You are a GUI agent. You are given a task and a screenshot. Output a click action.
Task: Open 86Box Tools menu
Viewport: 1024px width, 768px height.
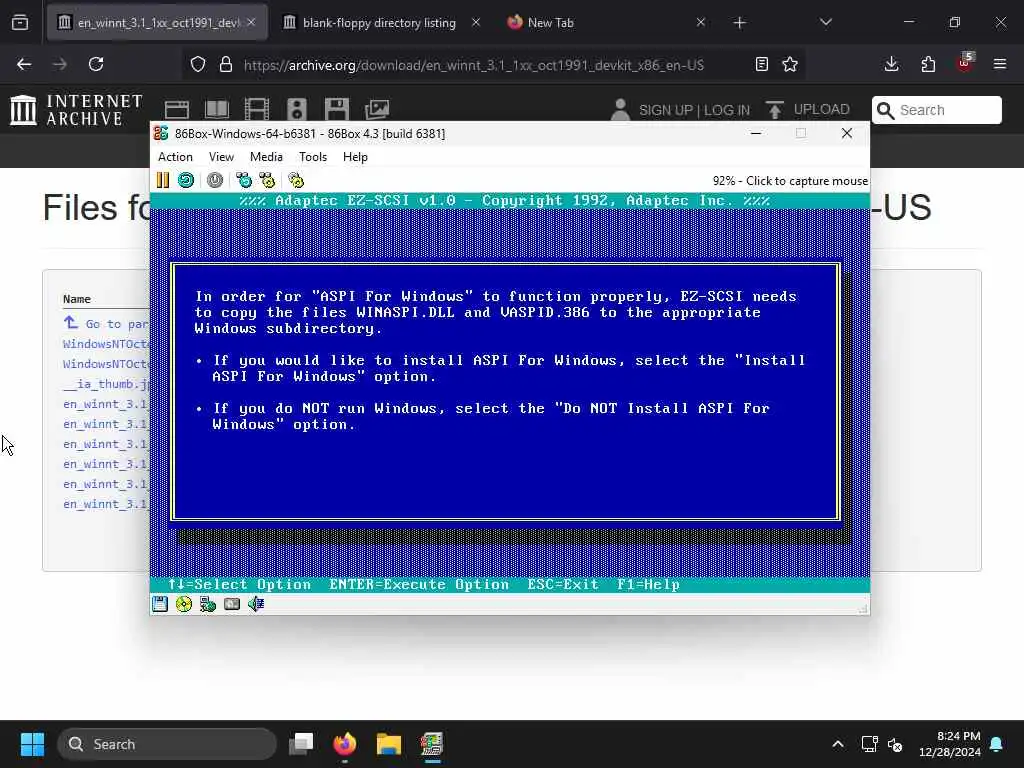[313, 157]
